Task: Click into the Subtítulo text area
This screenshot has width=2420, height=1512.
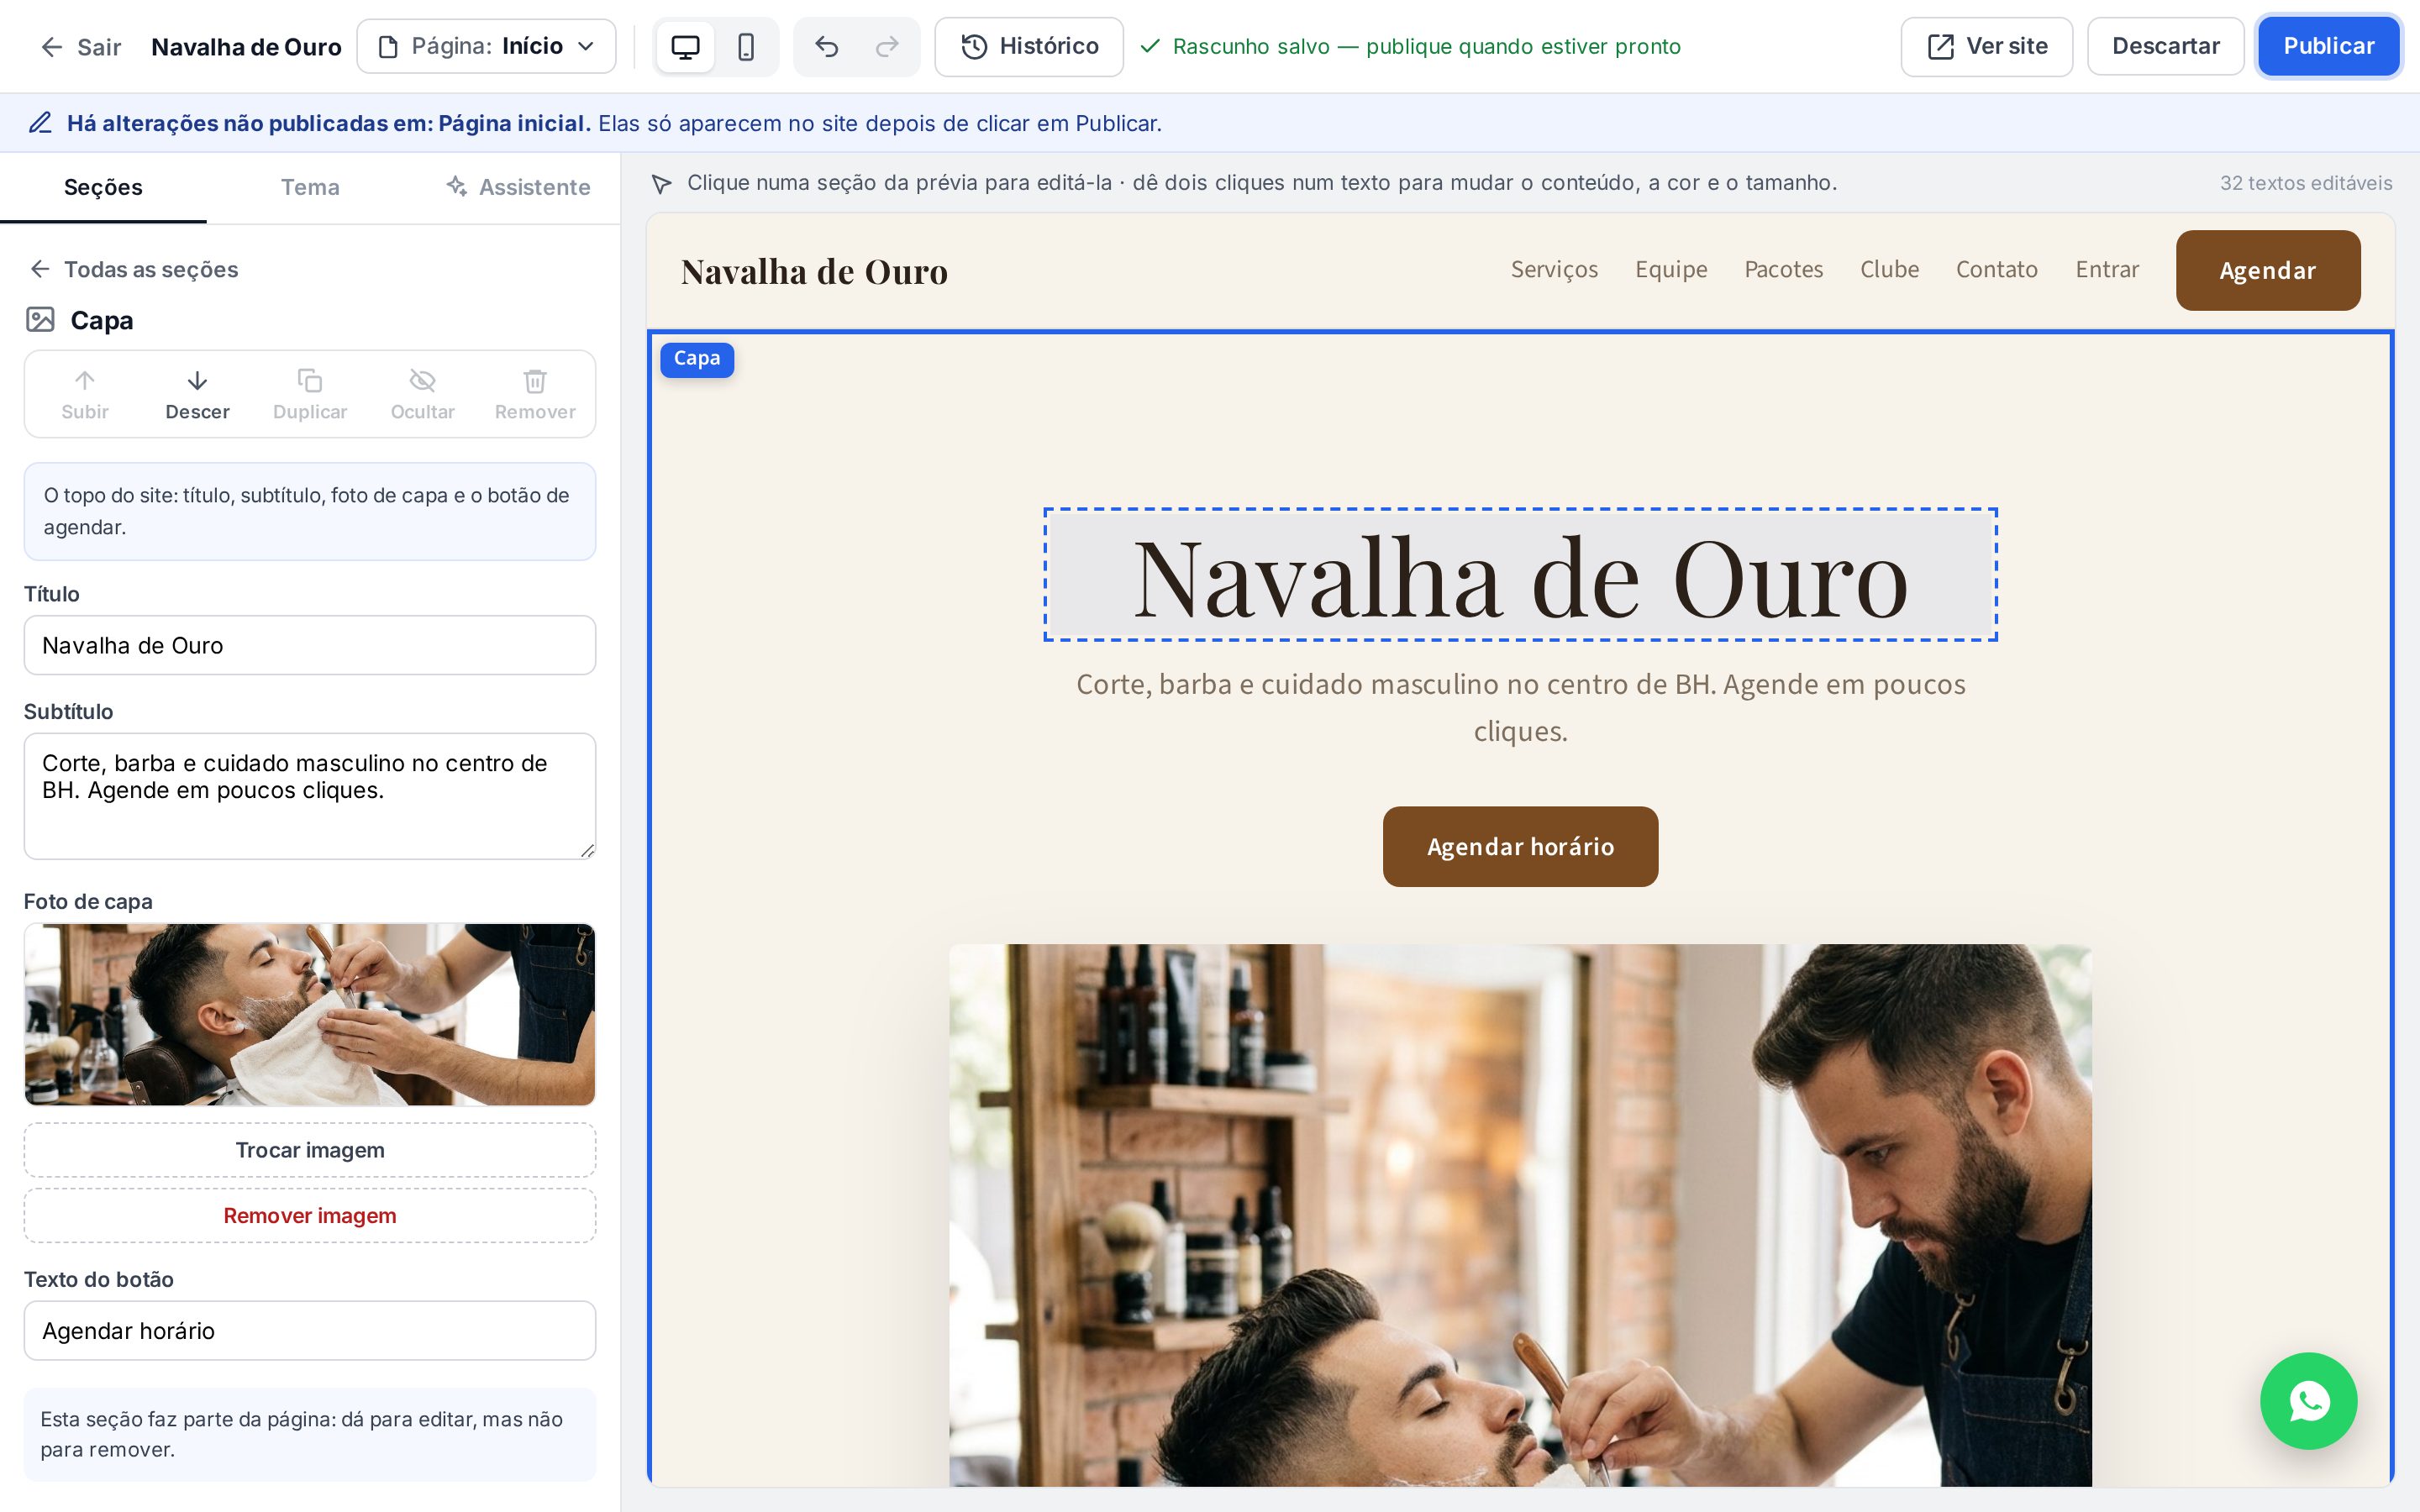Action: pyautogui.click(x=310, y=796)
